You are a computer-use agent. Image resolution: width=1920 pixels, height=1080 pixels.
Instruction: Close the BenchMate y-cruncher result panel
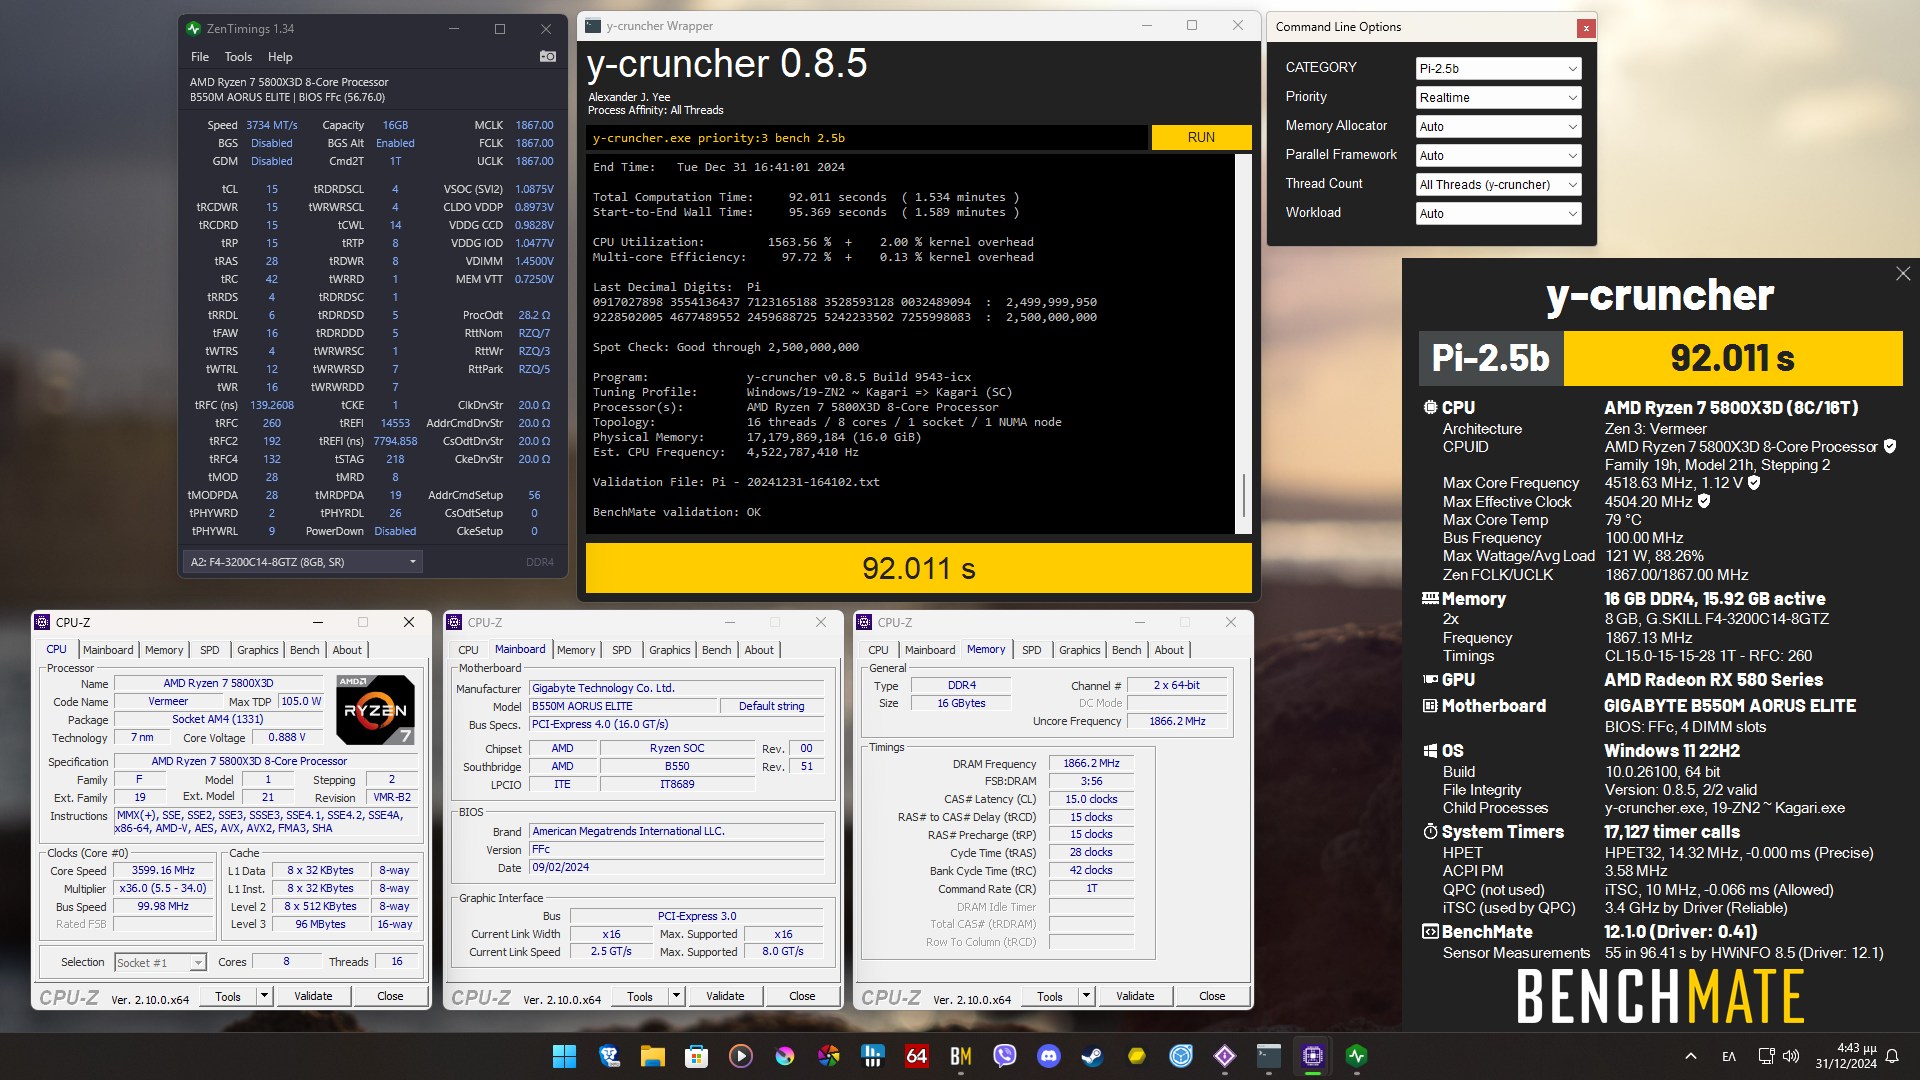[x=1902, y=274]
